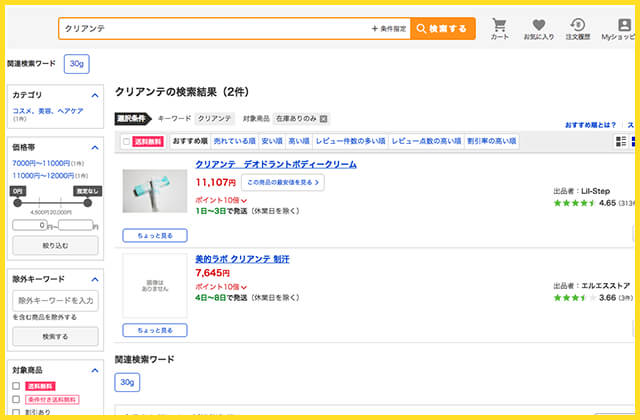The height and width of the screenshot is (420, 640).
Task: Sort by 売れている順
Action: coord(235,141)
